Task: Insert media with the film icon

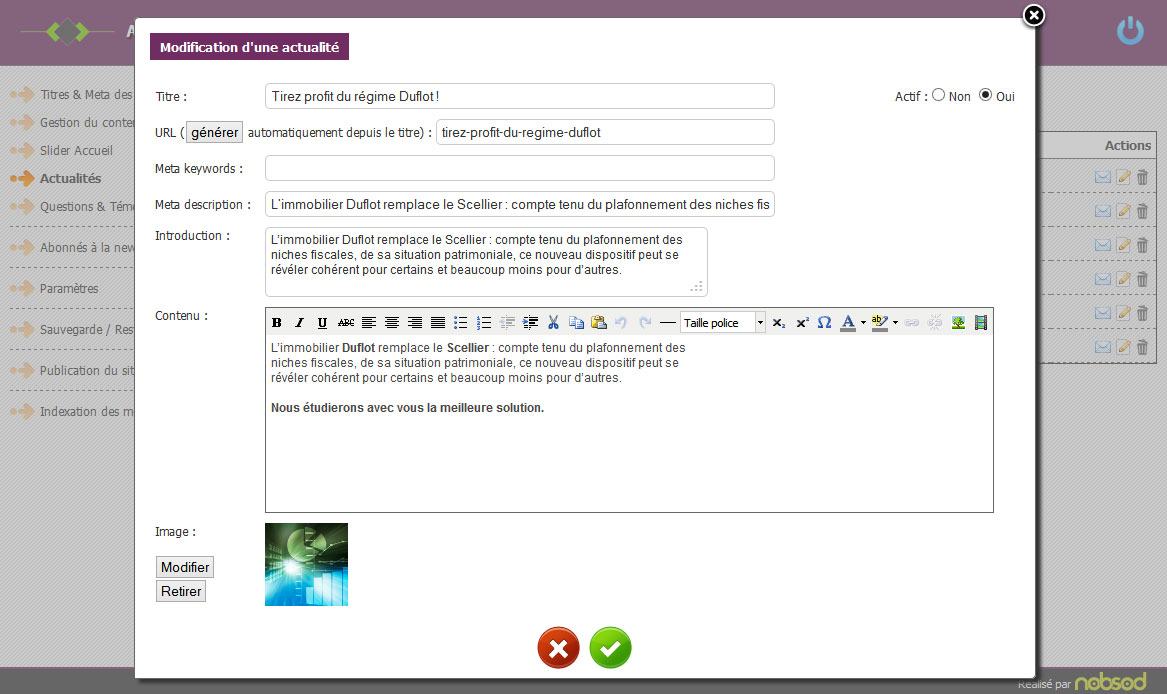Action: tap(981, 322)
